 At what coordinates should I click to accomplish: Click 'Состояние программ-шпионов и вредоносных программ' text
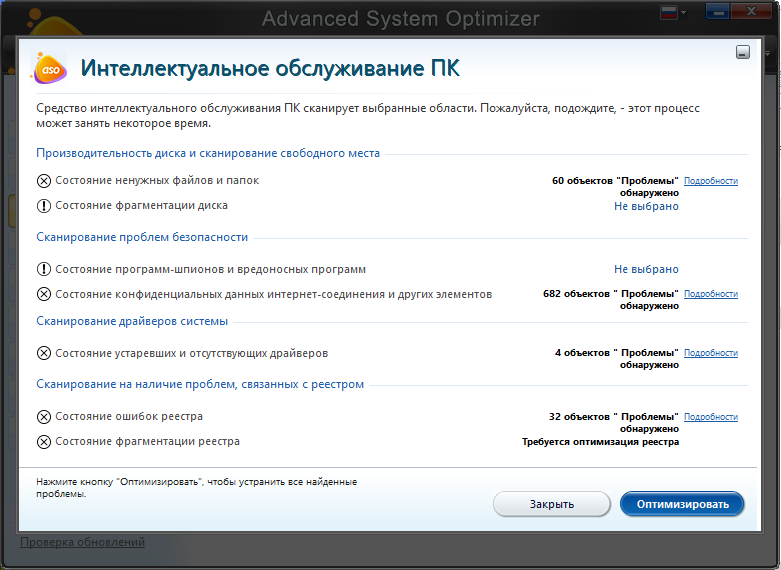(210, 270)
